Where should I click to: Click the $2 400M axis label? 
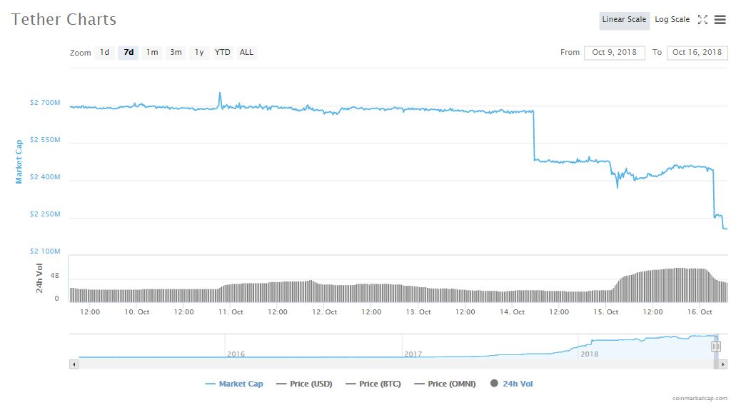pos(45,177)
